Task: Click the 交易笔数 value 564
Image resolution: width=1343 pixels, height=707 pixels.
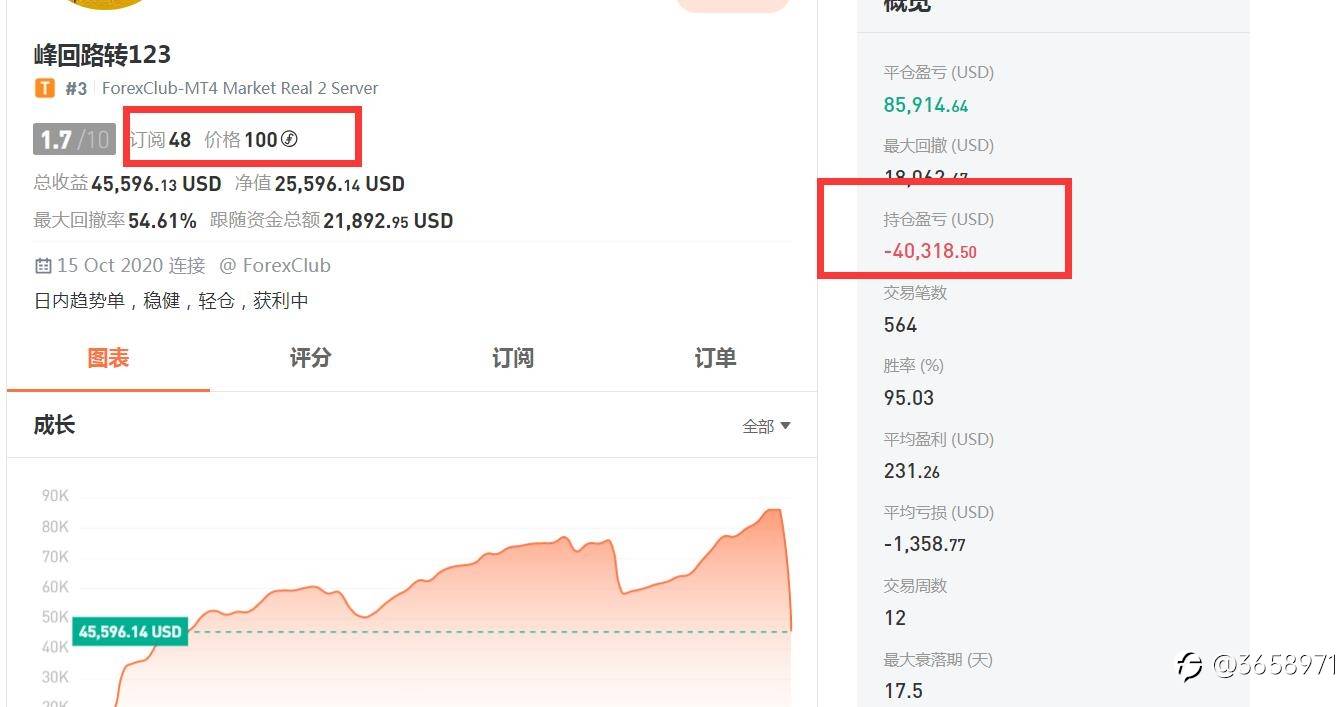Action: click(900, 325)
